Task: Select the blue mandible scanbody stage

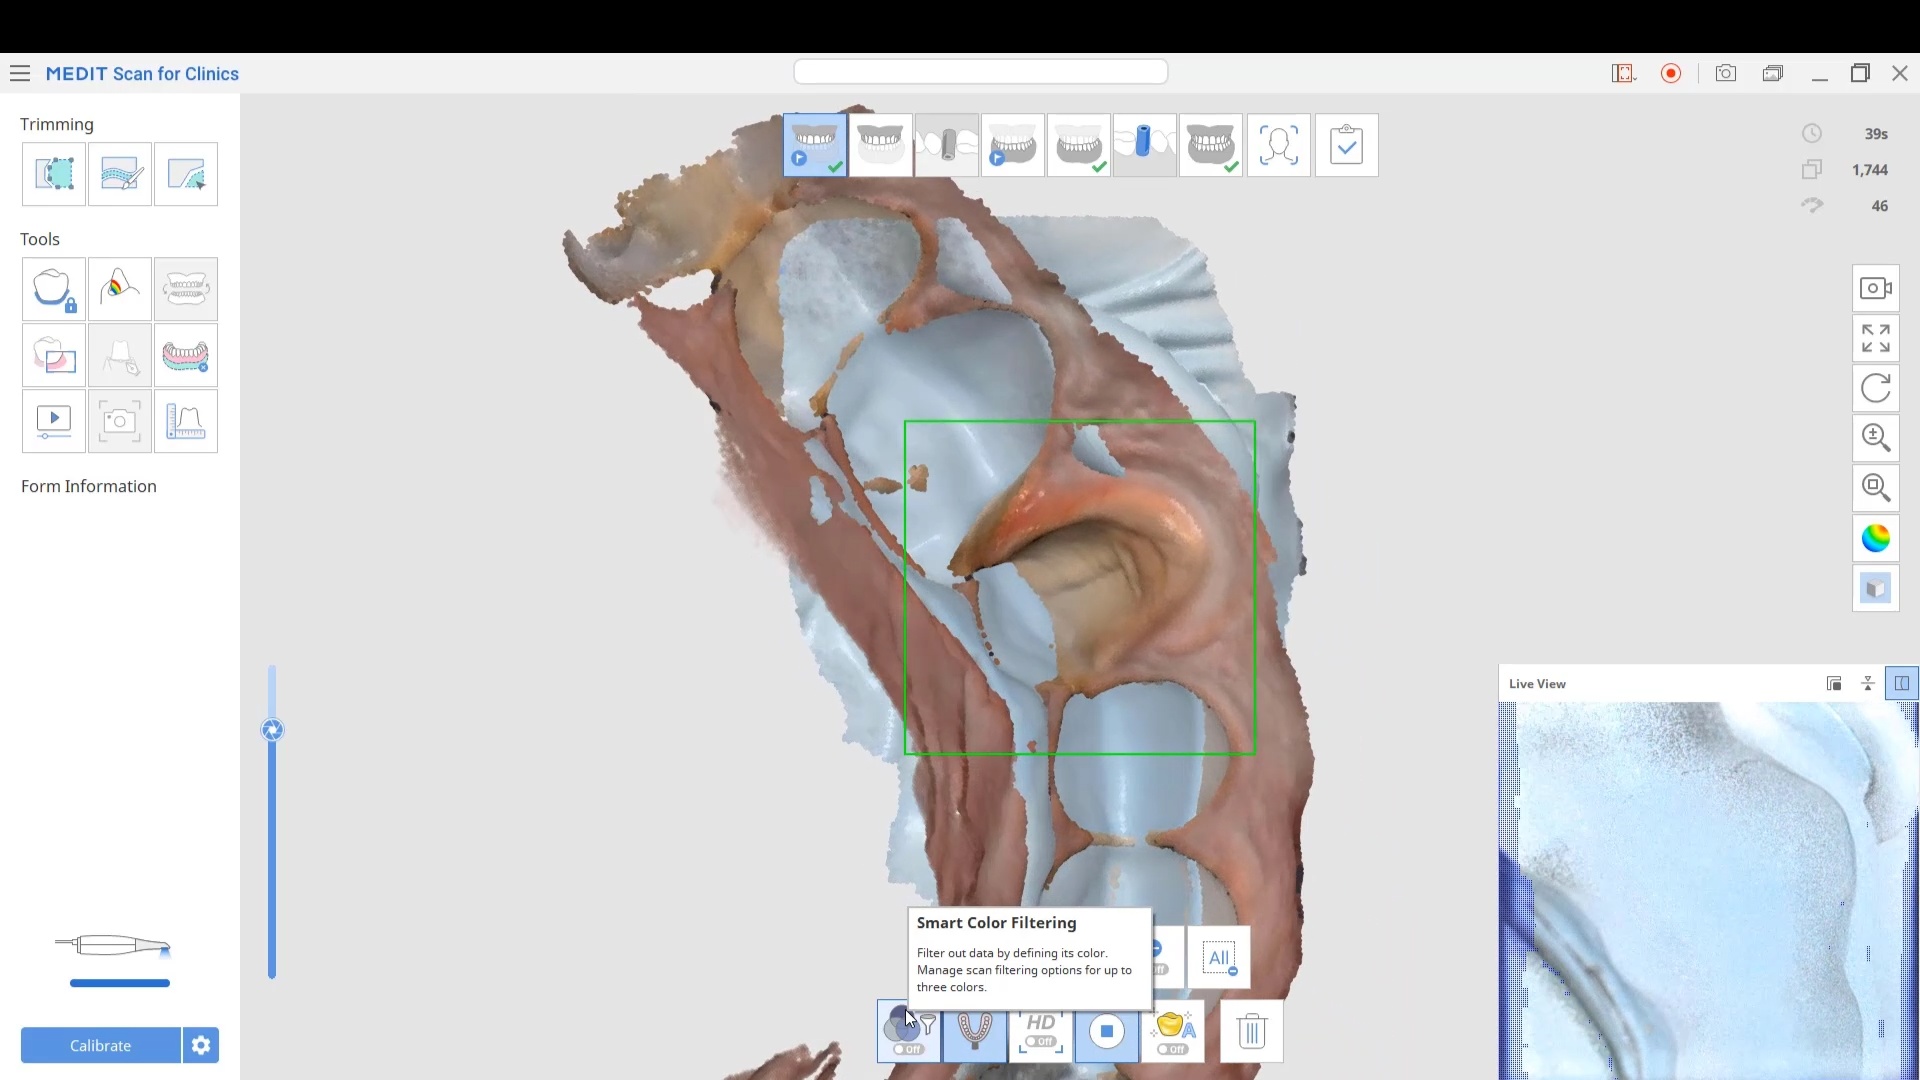Action: [1145, 145]
